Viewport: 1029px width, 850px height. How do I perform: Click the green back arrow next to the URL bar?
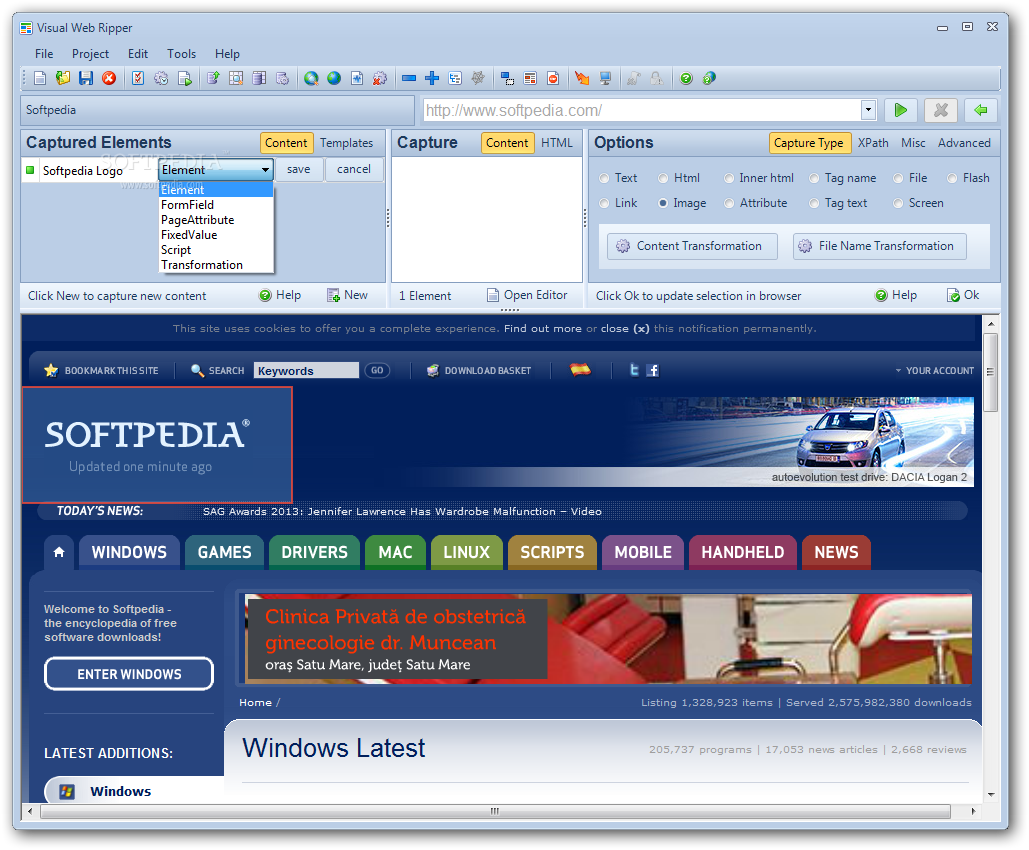pos(980,110)
